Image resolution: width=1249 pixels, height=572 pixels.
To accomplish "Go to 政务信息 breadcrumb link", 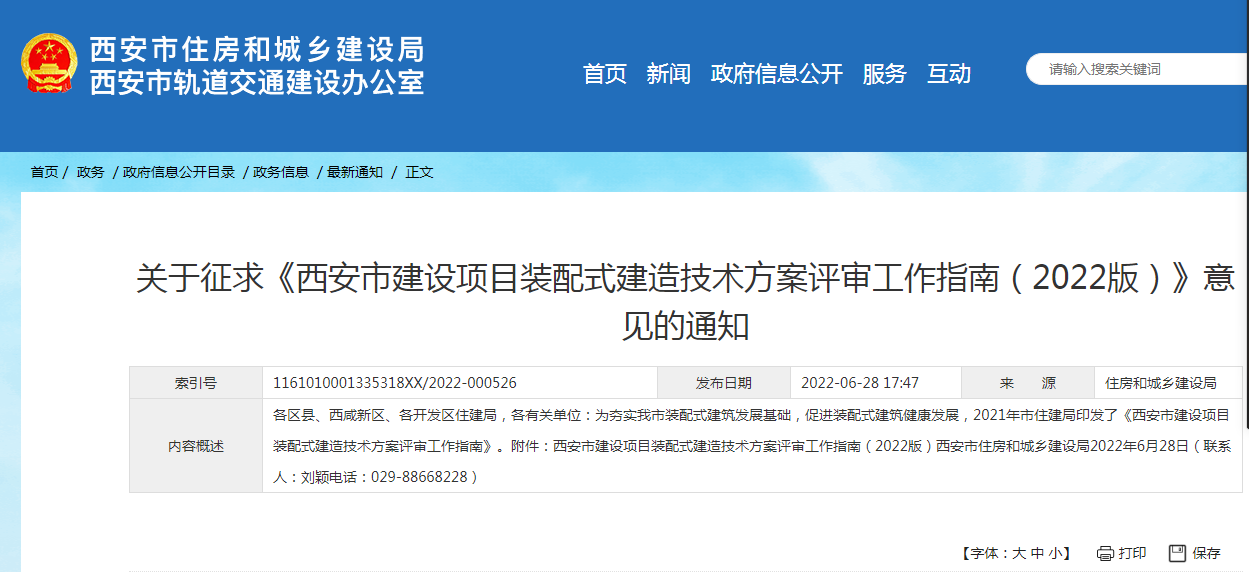I will click(x=281, y=172).
